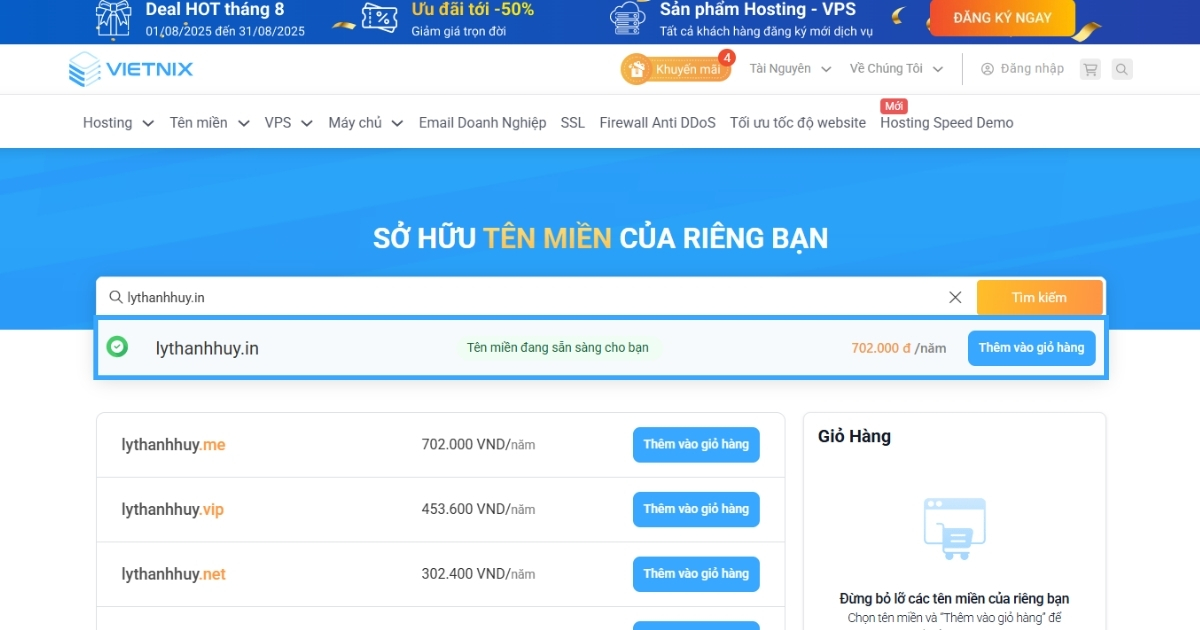Image resolution: width=1200 pixels, height=630 pixels.
Task: Click the X to clear the domain search field
Action: tap(955, 297)
